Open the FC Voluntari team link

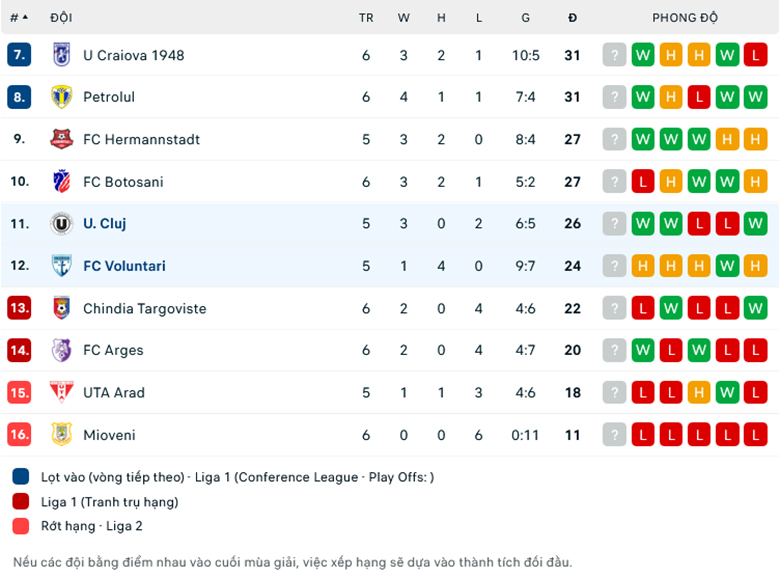click(124, 266)
